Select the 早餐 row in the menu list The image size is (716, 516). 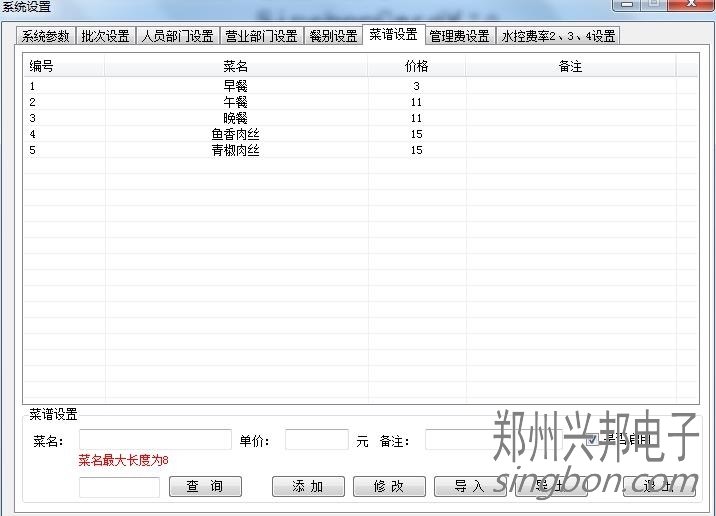pos(235,86)
